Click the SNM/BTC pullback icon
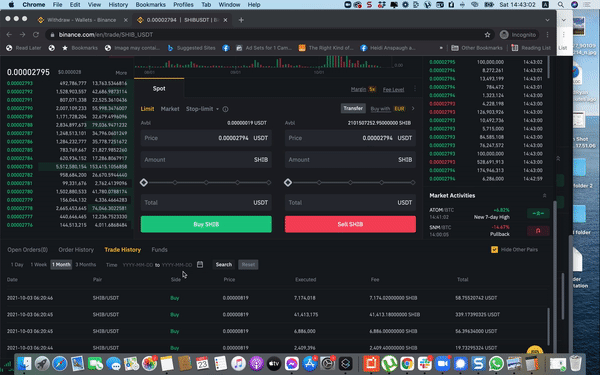Image resolution: width=600 pixels, height=375 pixels. (x=538, y=230)
